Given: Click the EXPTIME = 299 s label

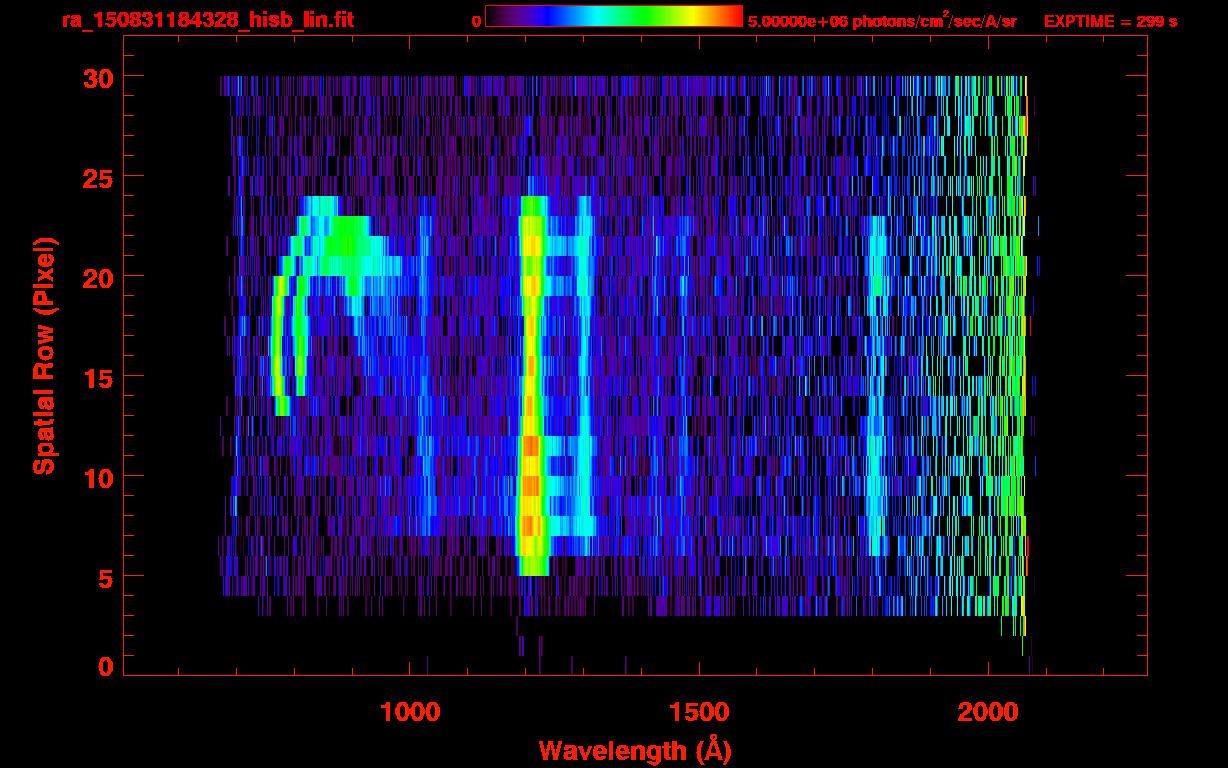Looking at the screenshot, I should pyautogui.click(x=1110, y=21).
